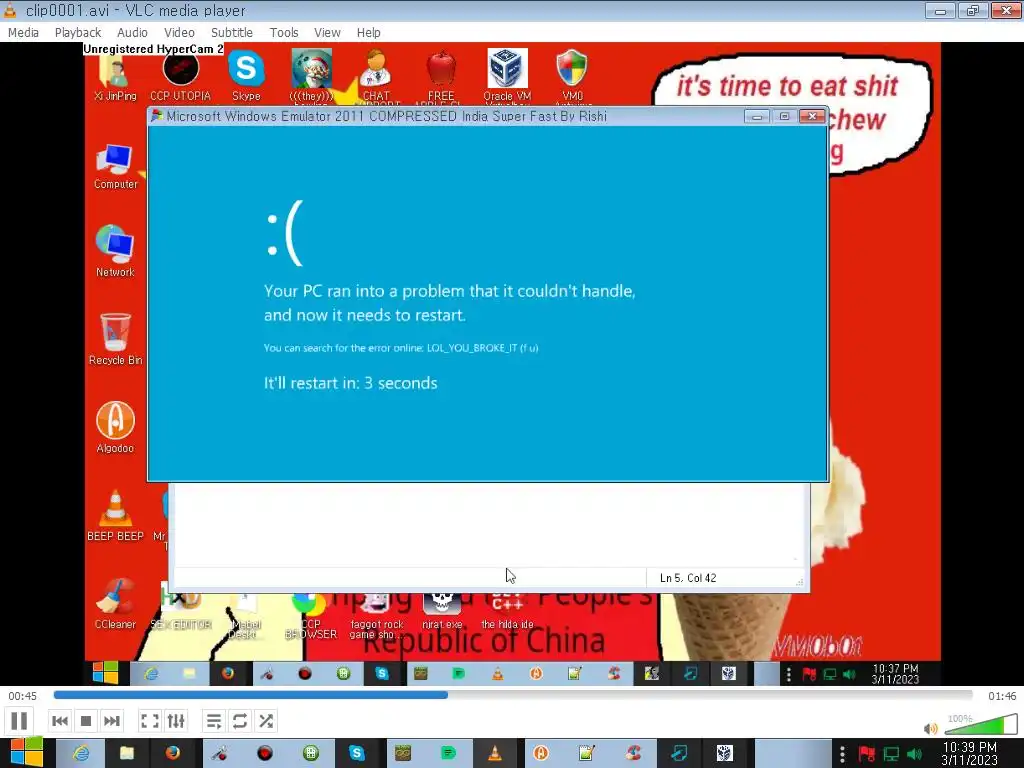Click the Algodoo desktop icon in the video

(x=116, y=427)
